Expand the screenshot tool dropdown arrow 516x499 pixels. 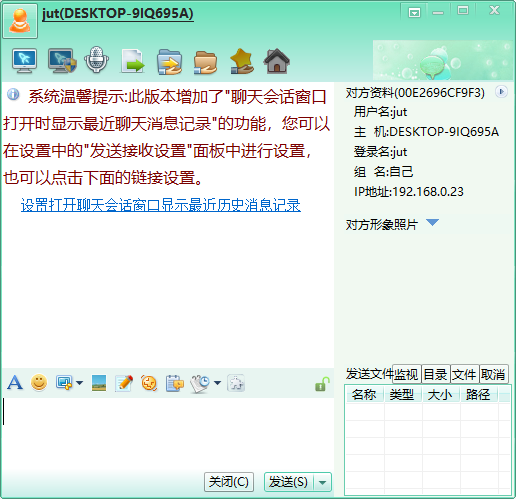tap(80, 383)
